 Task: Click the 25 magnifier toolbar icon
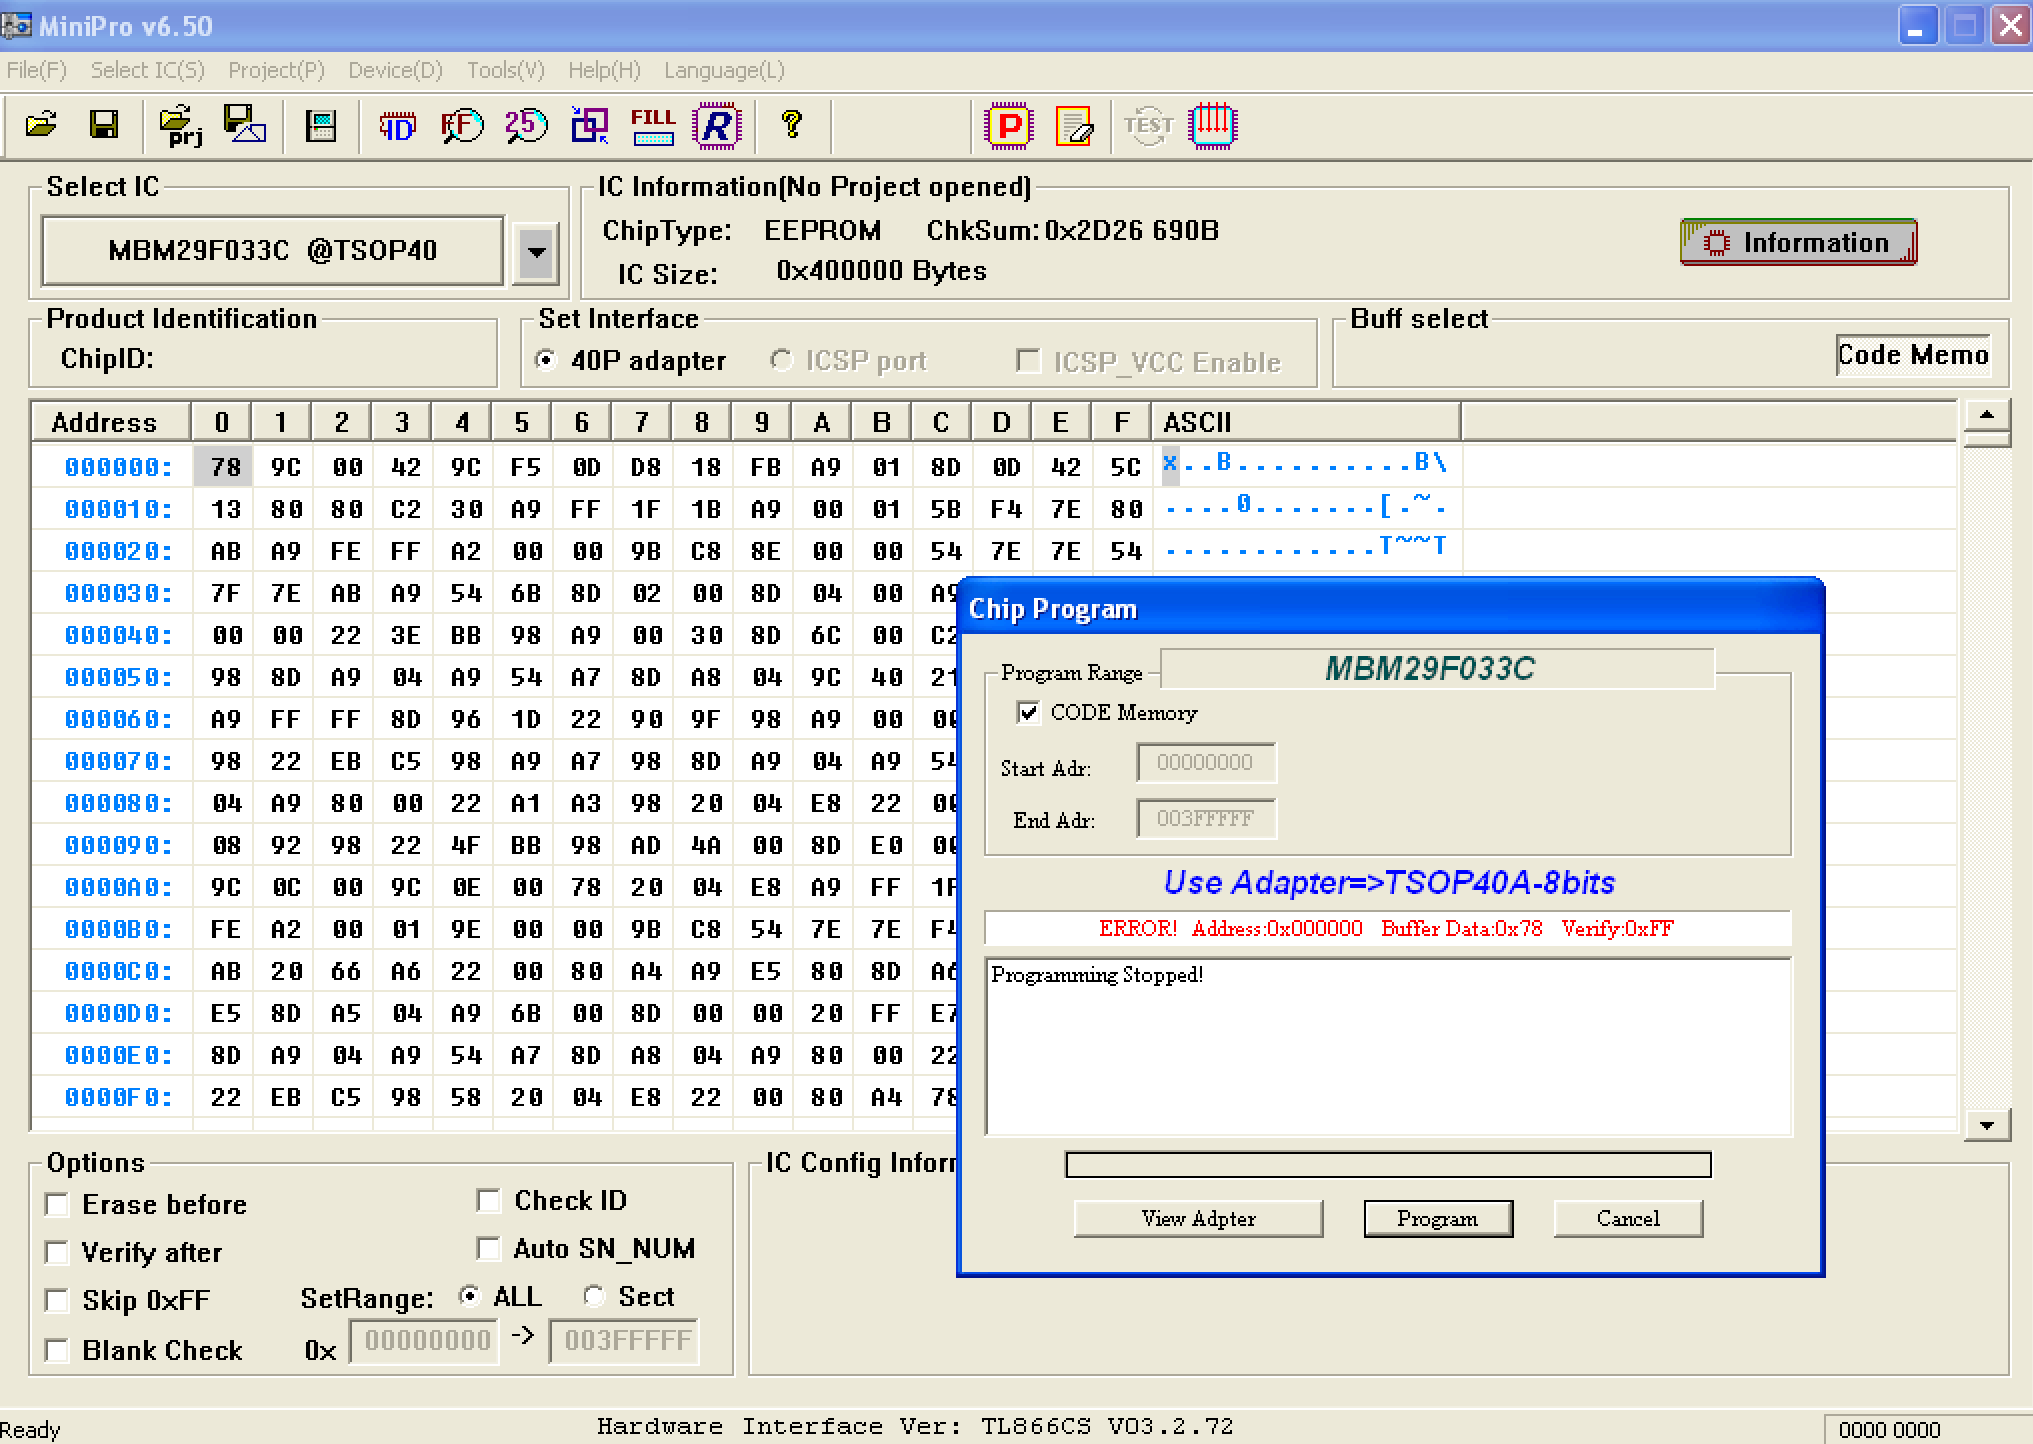(526, 125)
